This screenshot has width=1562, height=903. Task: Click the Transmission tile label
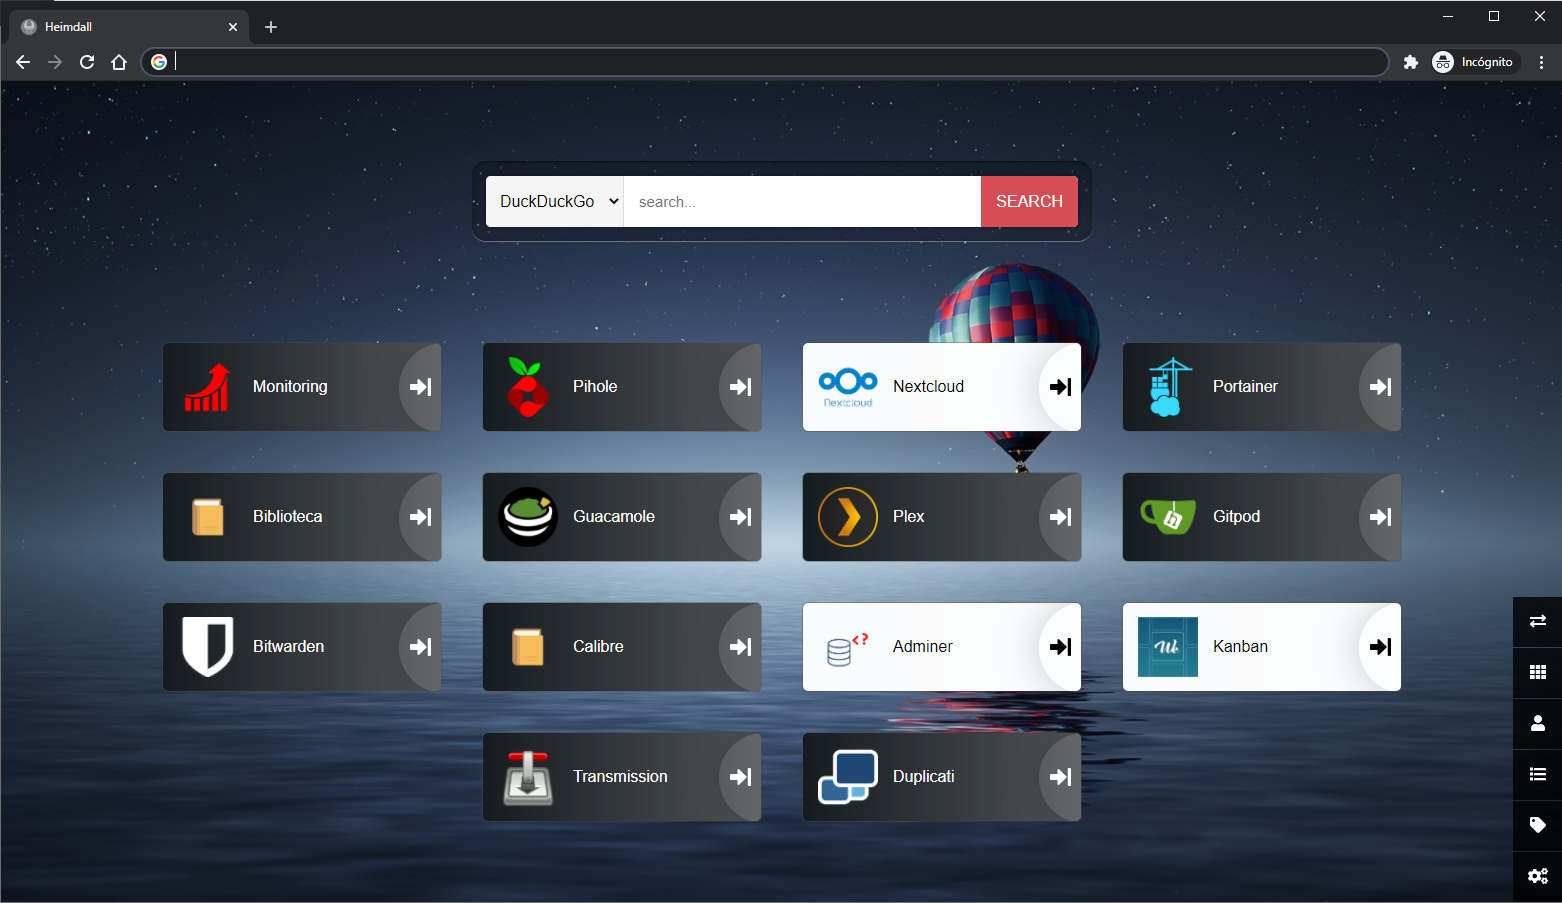(620, 777)
